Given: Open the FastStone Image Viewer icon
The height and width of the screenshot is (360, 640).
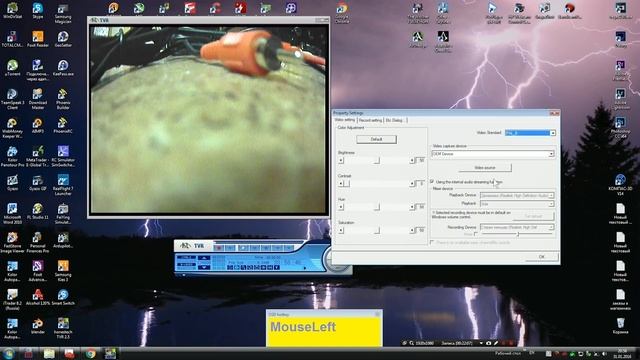Looking at the screenshot, I should pyautogui.click(x=12, y=242).
